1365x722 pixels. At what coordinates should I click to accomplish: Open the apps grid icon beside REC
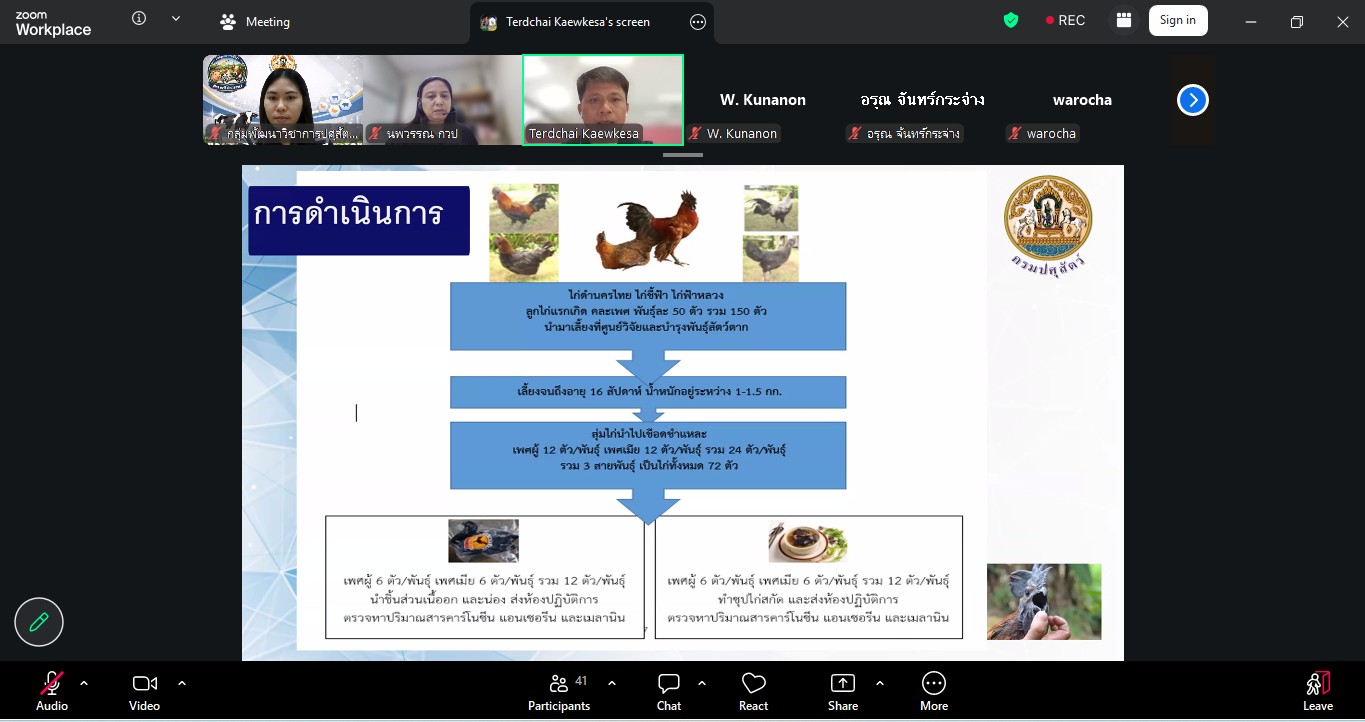[x=1124, y=20]
